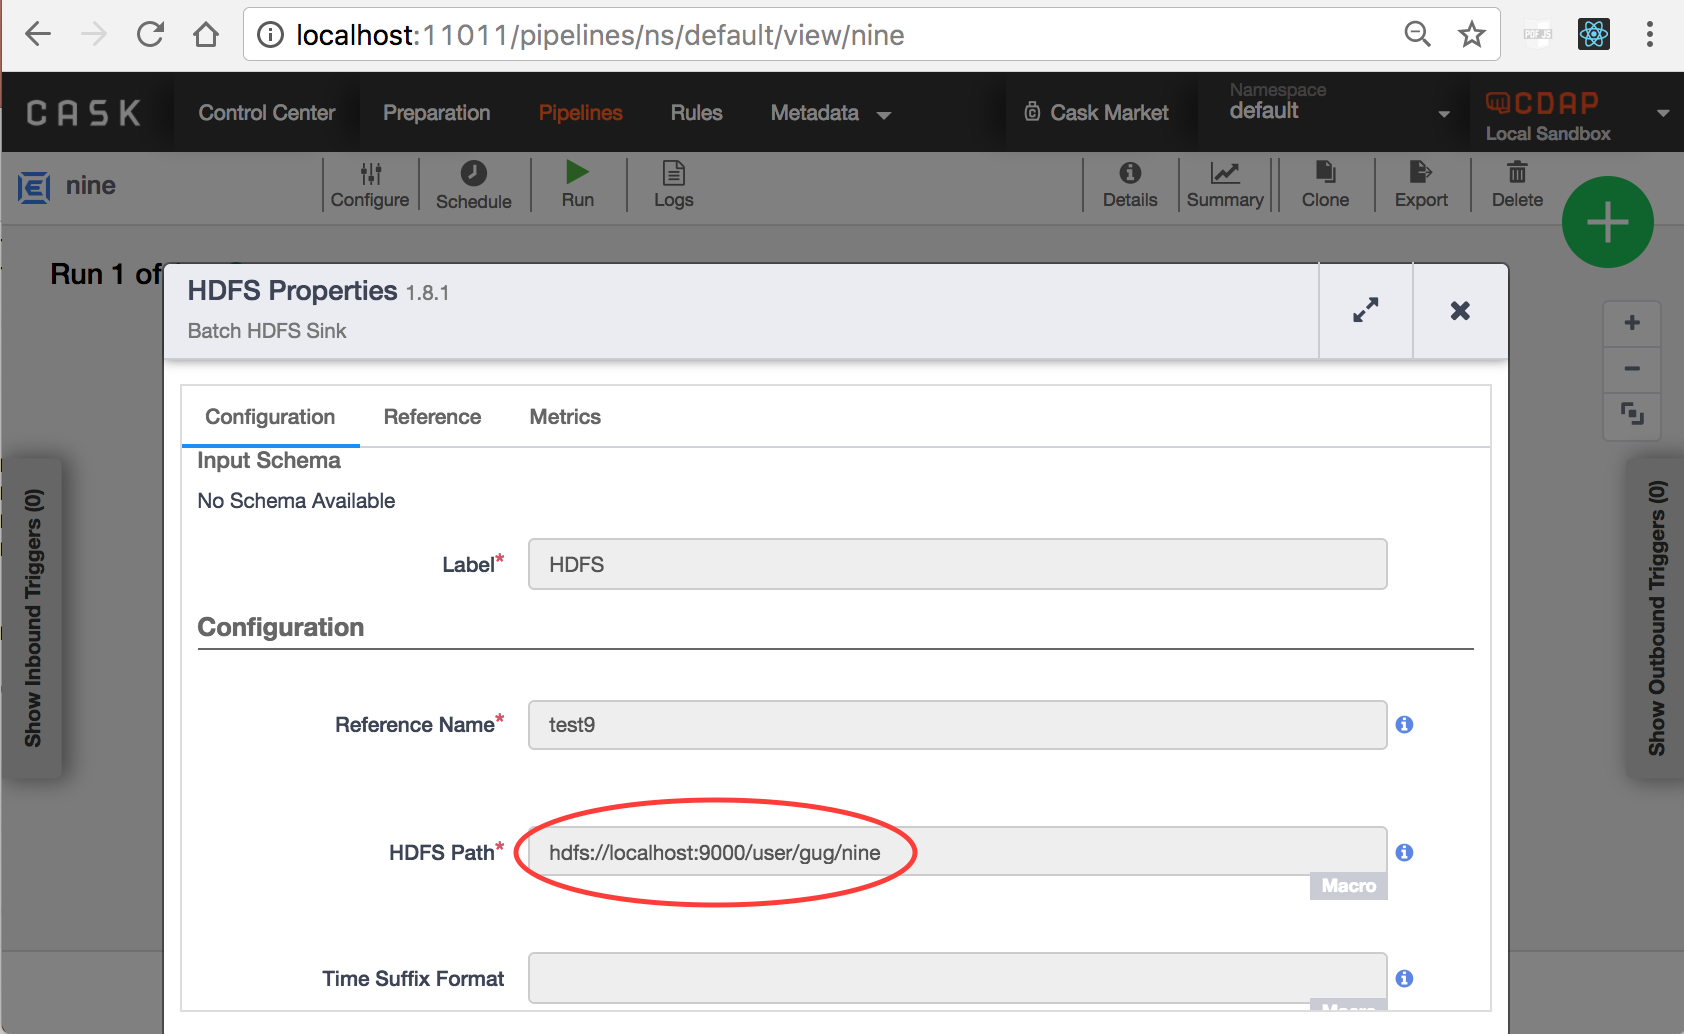Click the browser address bar URL
Viewport: 1684px width, 1034px height.
tap(600, 35)
